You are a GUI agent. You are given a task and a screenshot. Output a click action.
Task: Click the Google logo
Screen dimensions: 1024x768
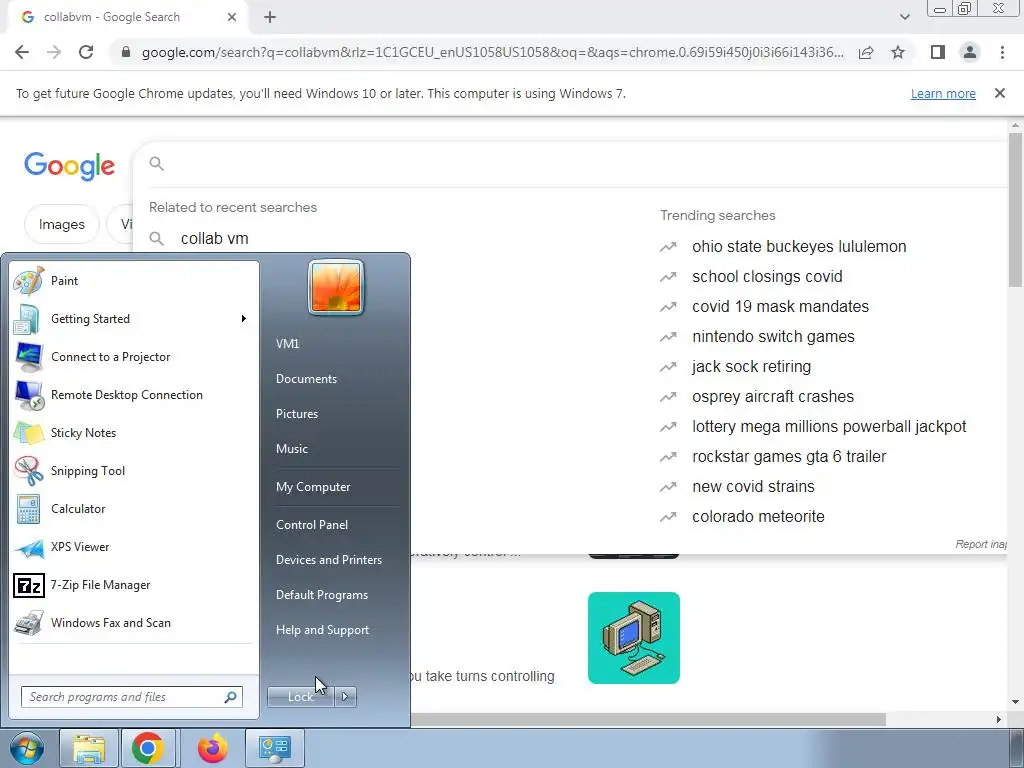tap(69, 166)
